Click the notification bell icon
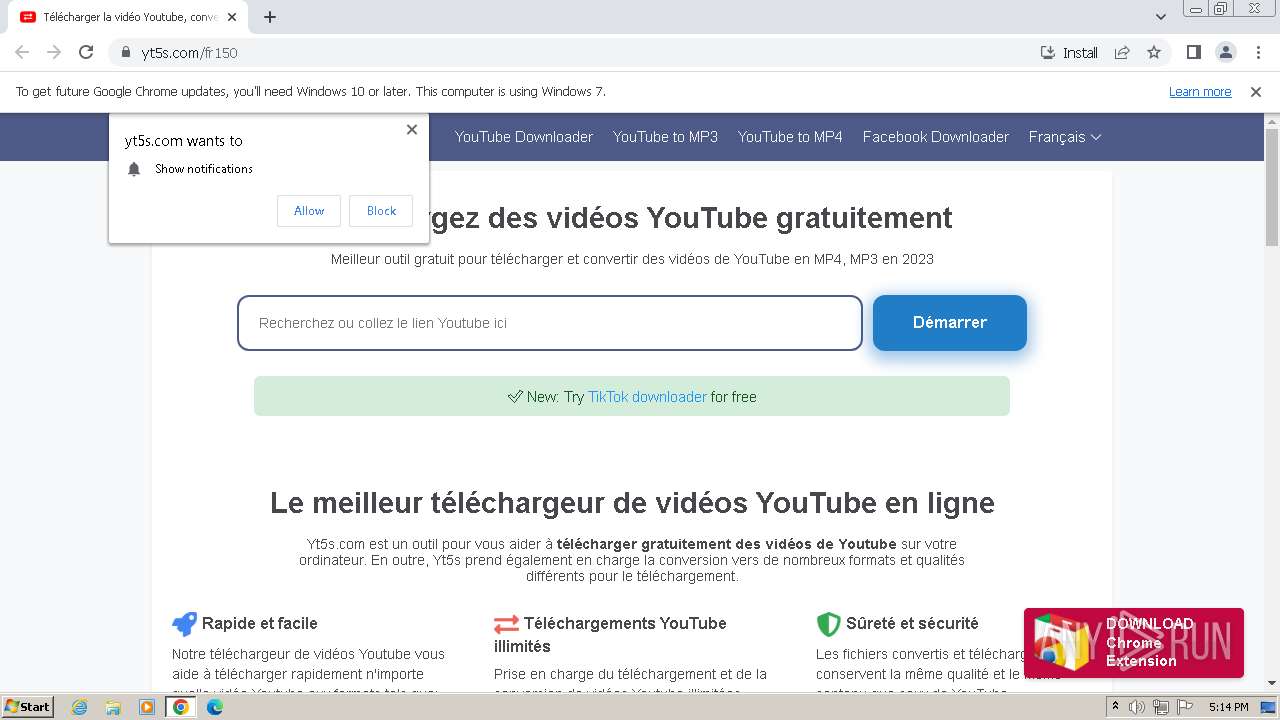This screenshot has width=1280, height=720. pyautogui.click(x=134, y=169)
